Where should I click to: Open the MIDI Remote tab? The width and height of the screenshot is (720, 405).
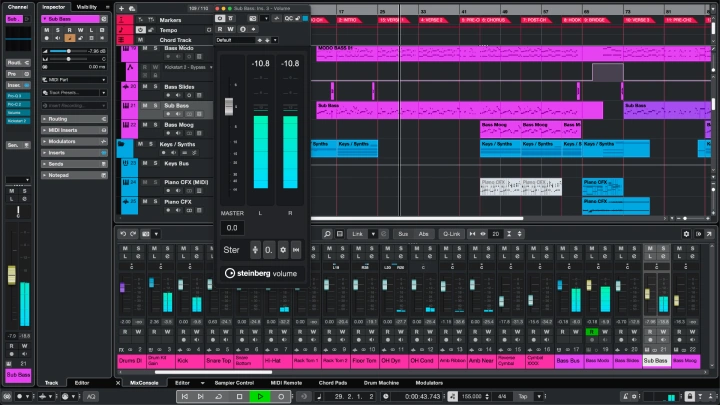click(x=286, y=382)
